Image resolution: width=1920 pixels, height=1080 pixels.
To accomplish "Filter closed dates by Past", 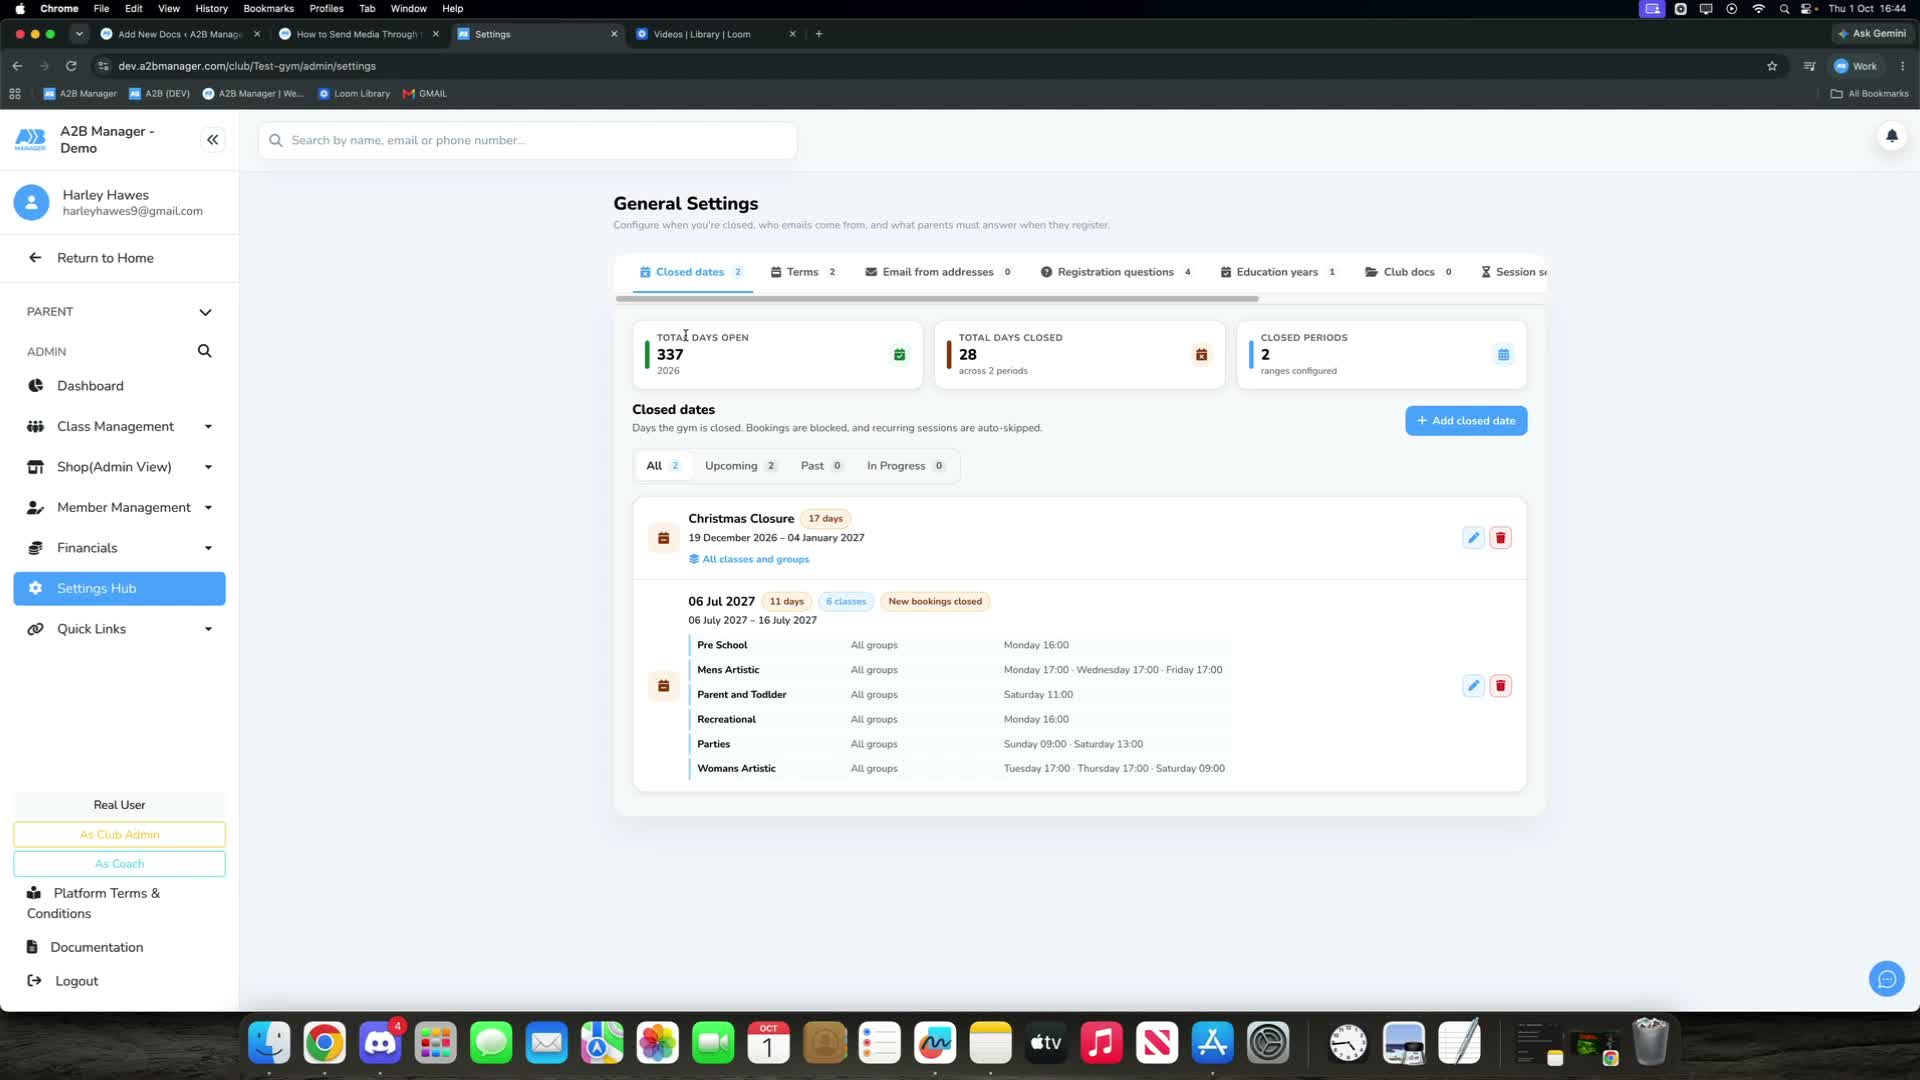I will tap(822, 466).
